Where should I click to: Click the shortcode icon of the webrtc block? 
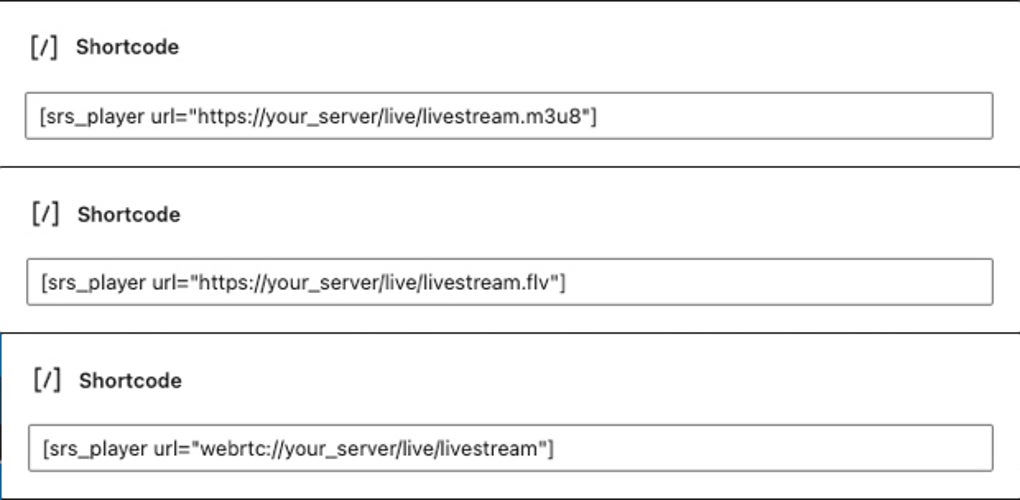[x=47, y=380]
